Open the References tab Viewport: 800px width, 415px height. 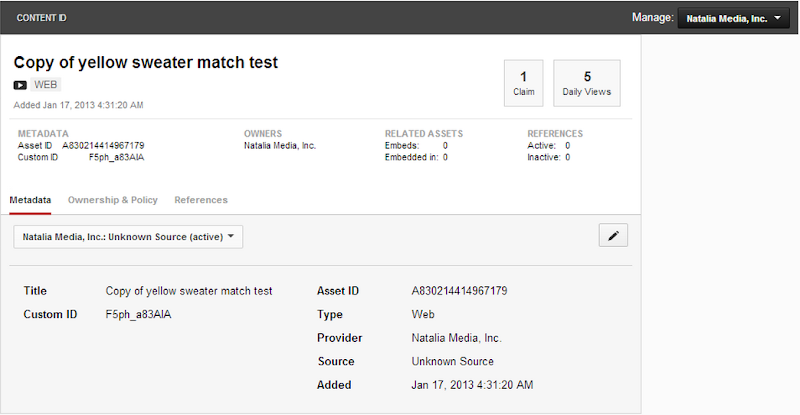[201, 200]
